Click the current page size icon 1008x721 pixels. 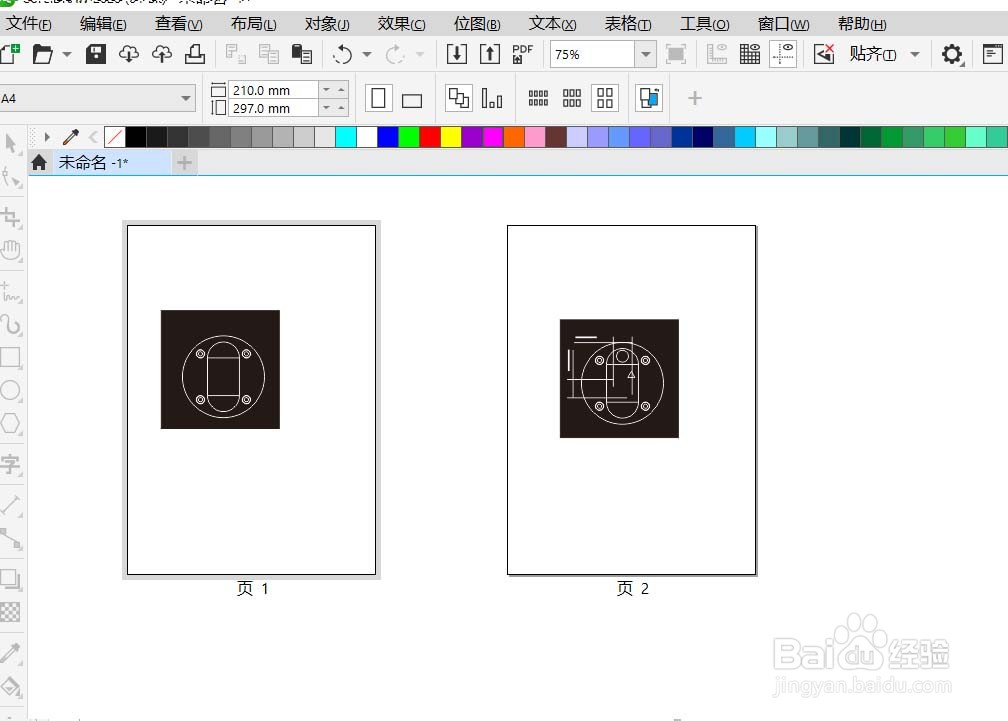coord(492,98)
